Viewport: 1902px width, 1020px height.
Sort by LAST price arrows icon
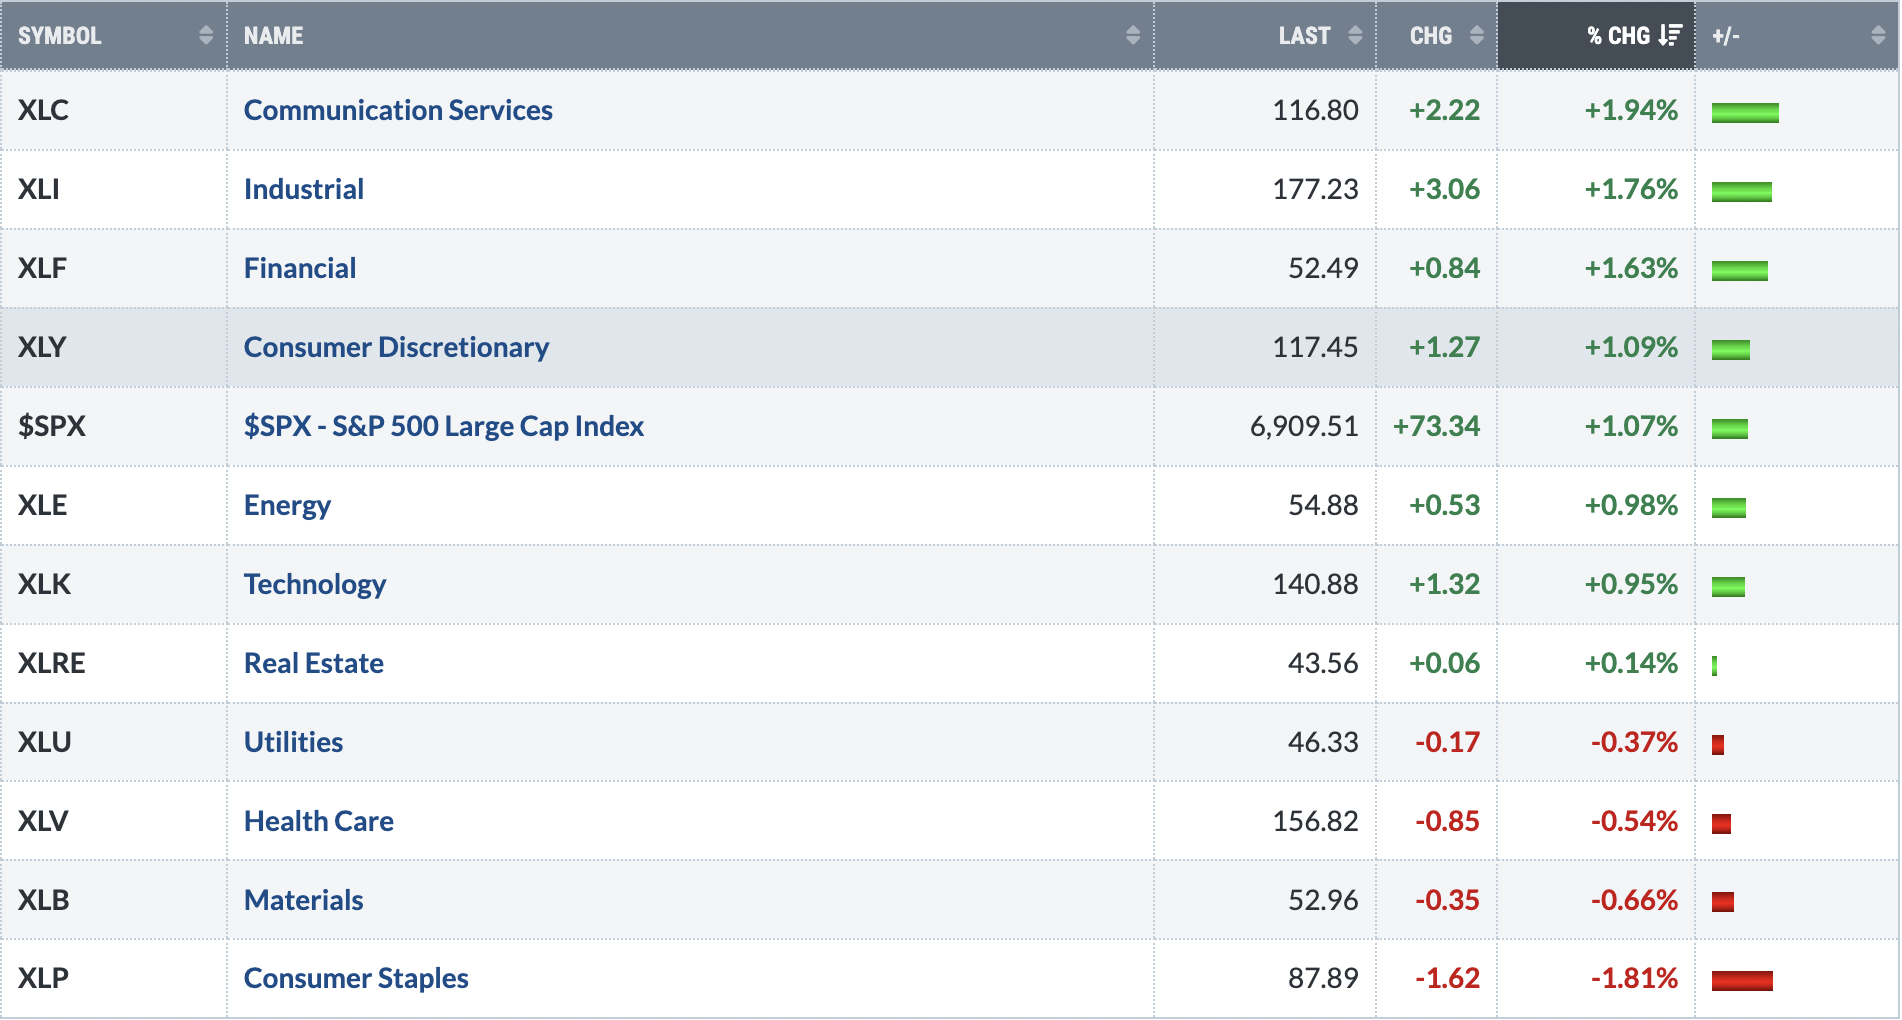(1355, 35)
